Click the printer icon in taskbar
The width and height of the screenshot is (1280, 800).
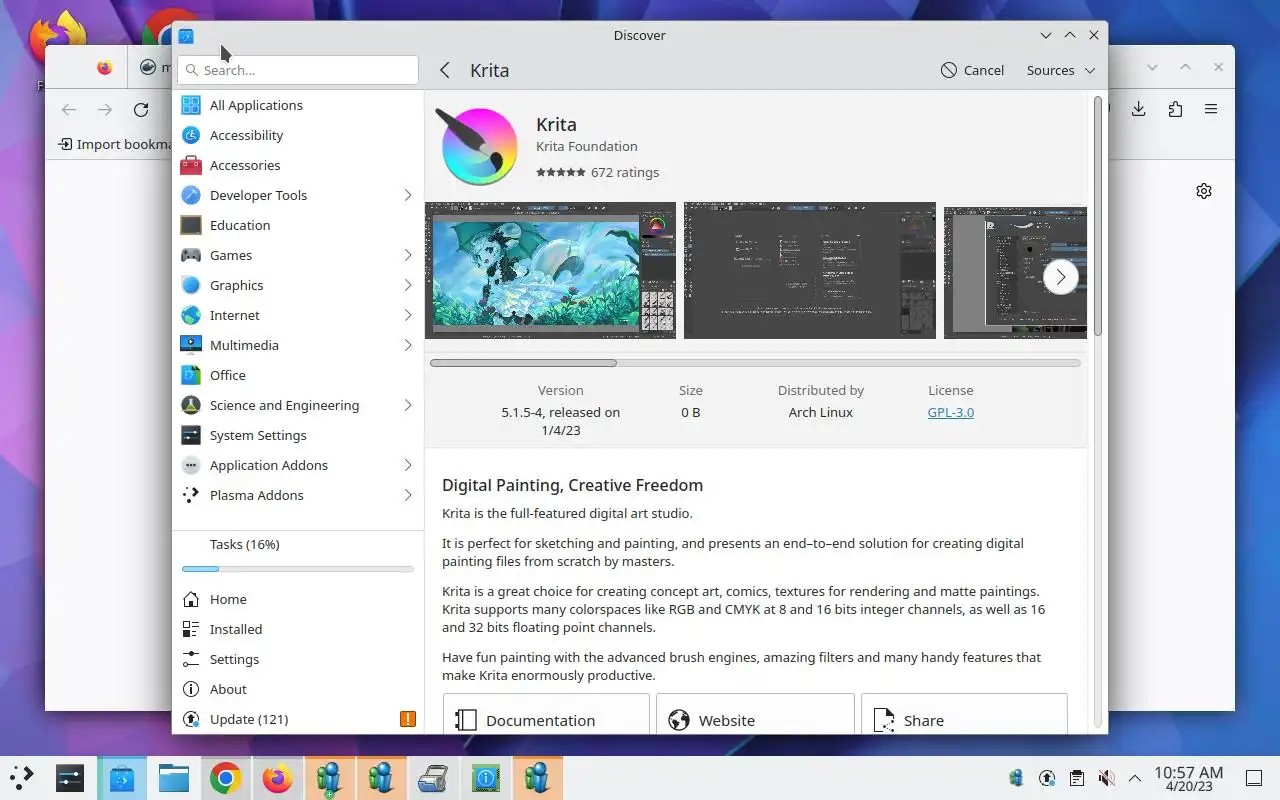[432, 777]
